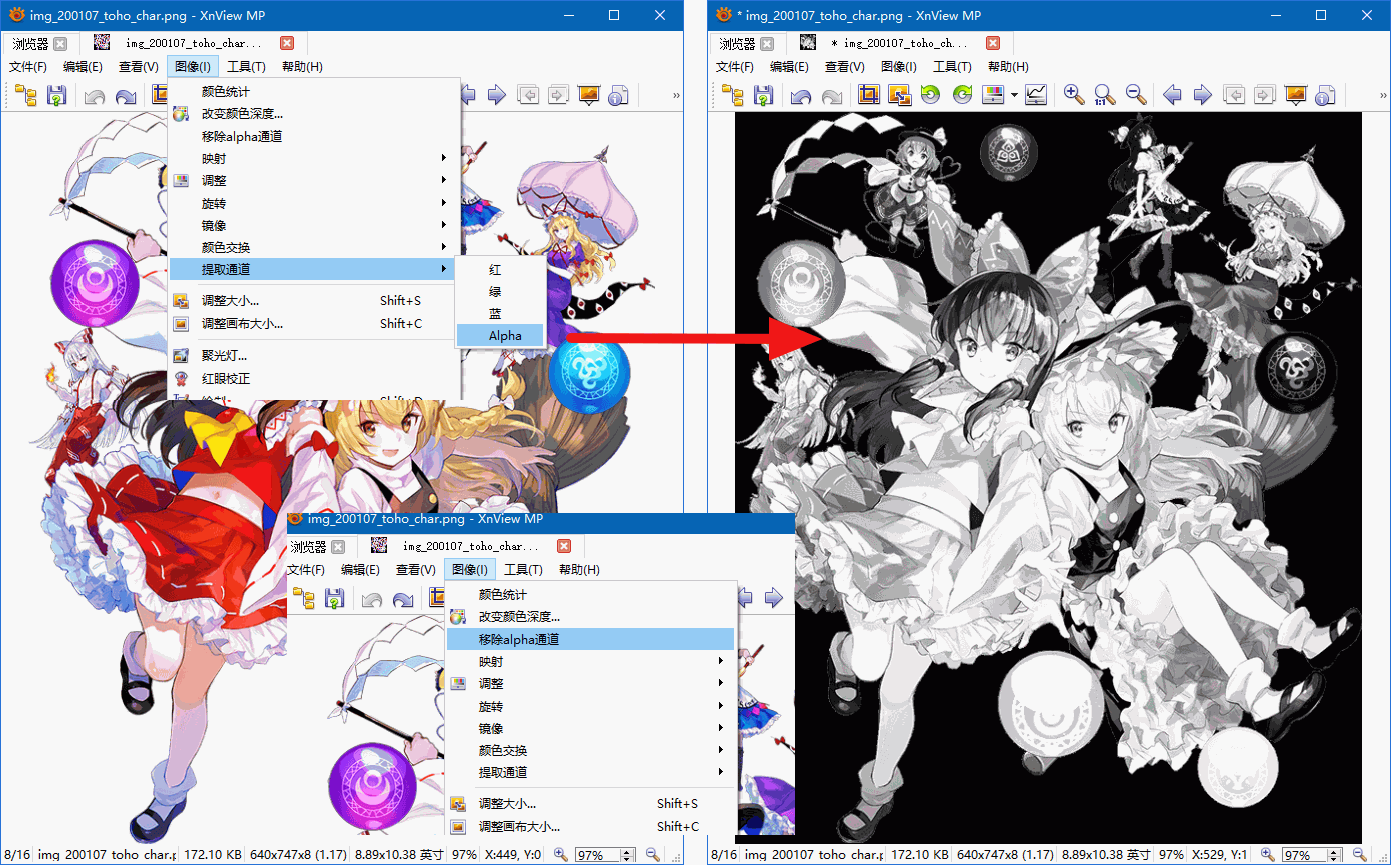Expand 颜色交换 in the bottom window's menu

point(590,750)
